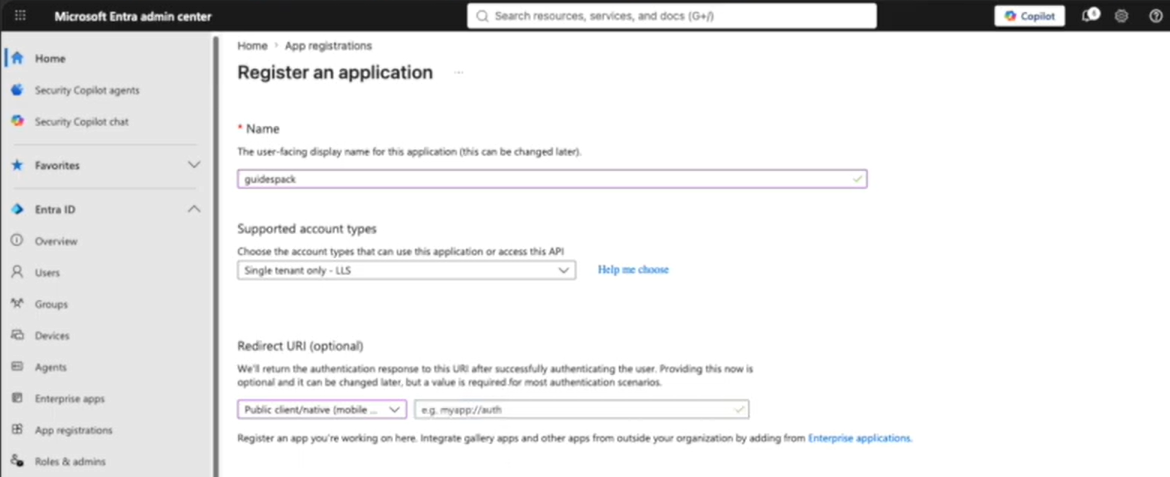Click the Help me choose link

click(633, 270)
